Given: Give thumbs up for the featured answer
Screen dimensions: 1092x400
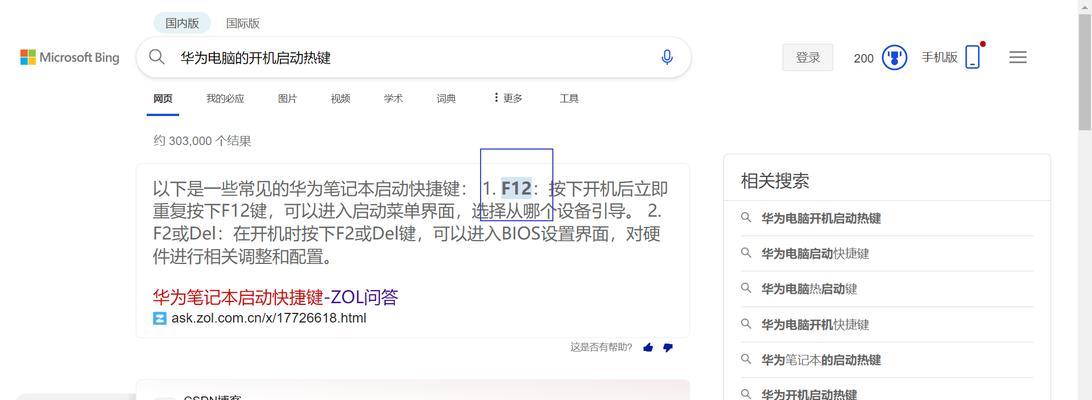Looking at the screenshot, I should [x=648, y=347].
